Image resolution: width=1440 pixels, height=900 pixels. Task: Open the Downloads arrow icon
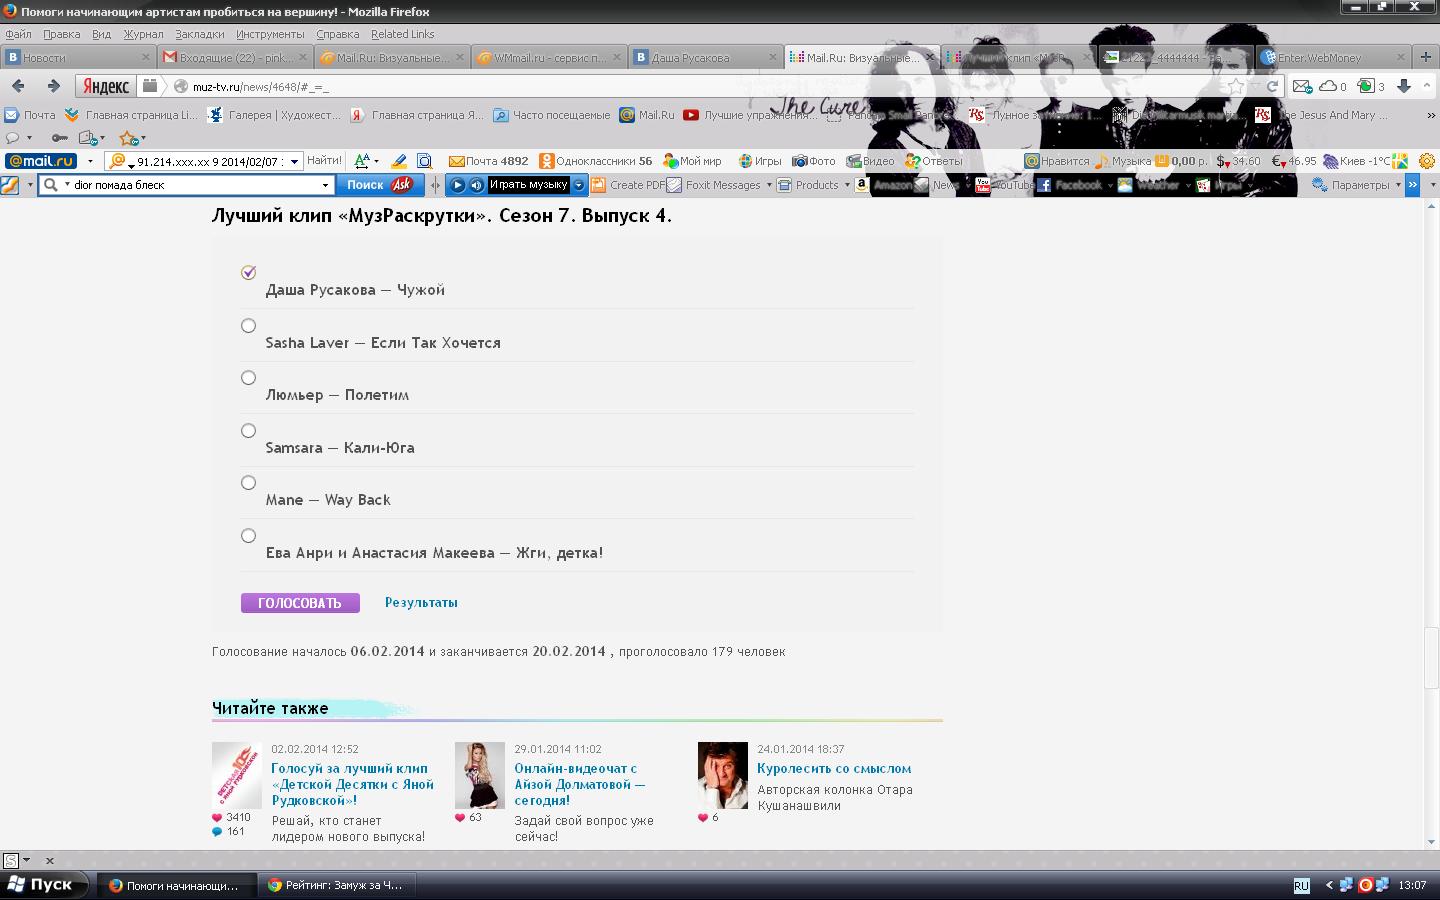tap(1404, 86)
